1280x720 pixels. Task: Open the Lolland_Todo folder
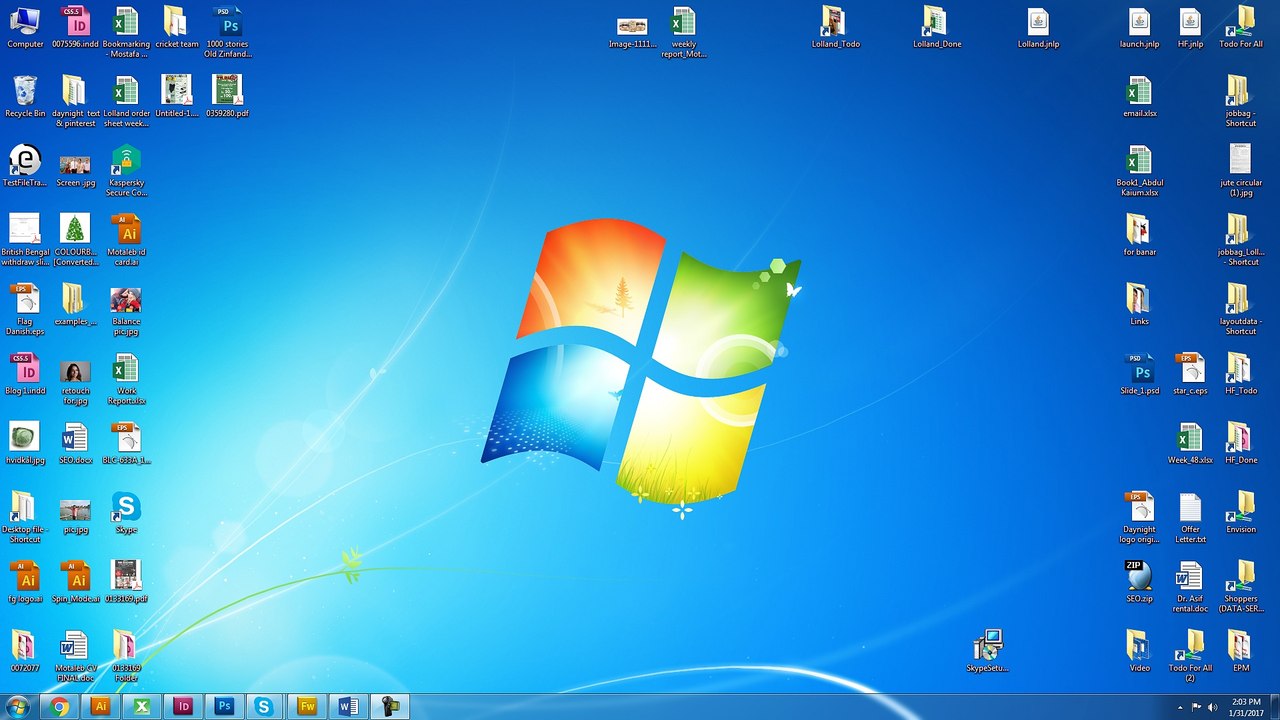[835, 28]
